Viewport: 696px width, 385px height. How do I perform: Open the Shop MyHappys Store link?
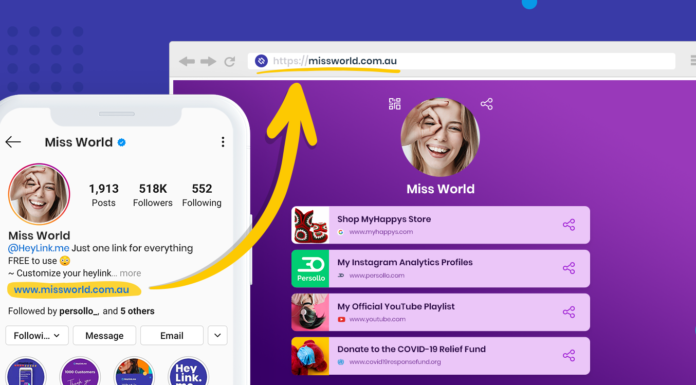tap(440, 225)
